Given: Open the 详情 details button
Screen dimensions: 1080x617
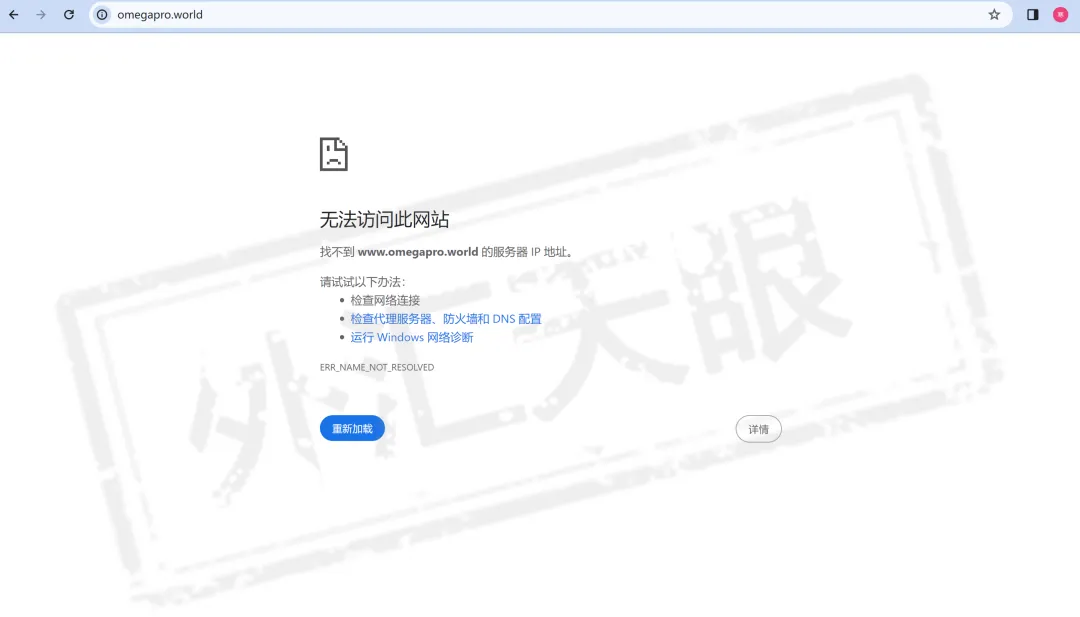Looking at the screenshot, I should (x=758, y=429).
